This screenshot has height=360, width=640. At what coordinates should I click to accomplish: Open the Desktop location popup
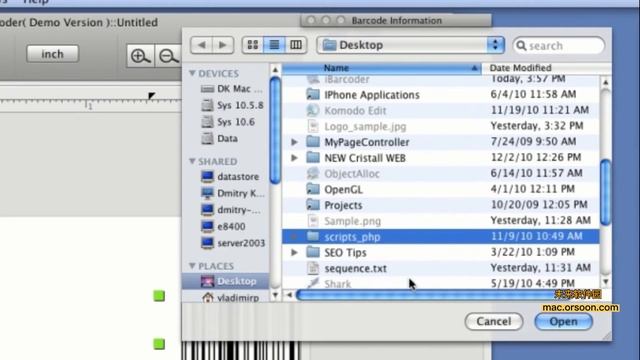pos(411,45)
